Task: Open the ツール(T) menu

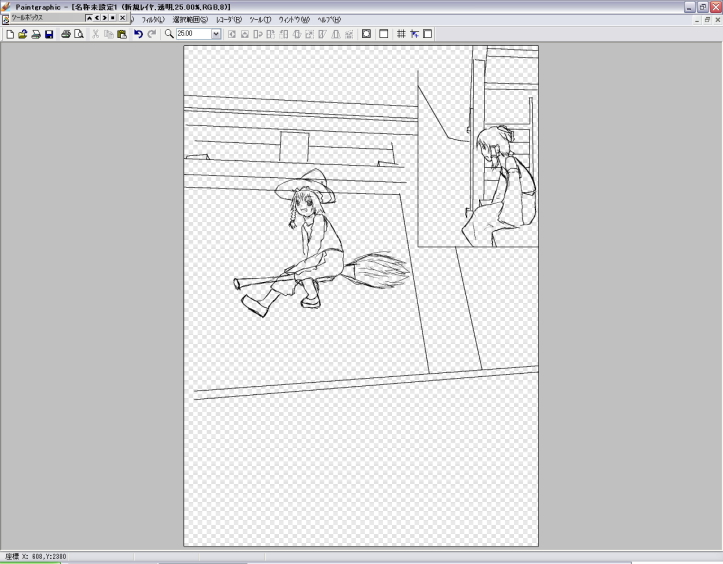Action: 260,20
